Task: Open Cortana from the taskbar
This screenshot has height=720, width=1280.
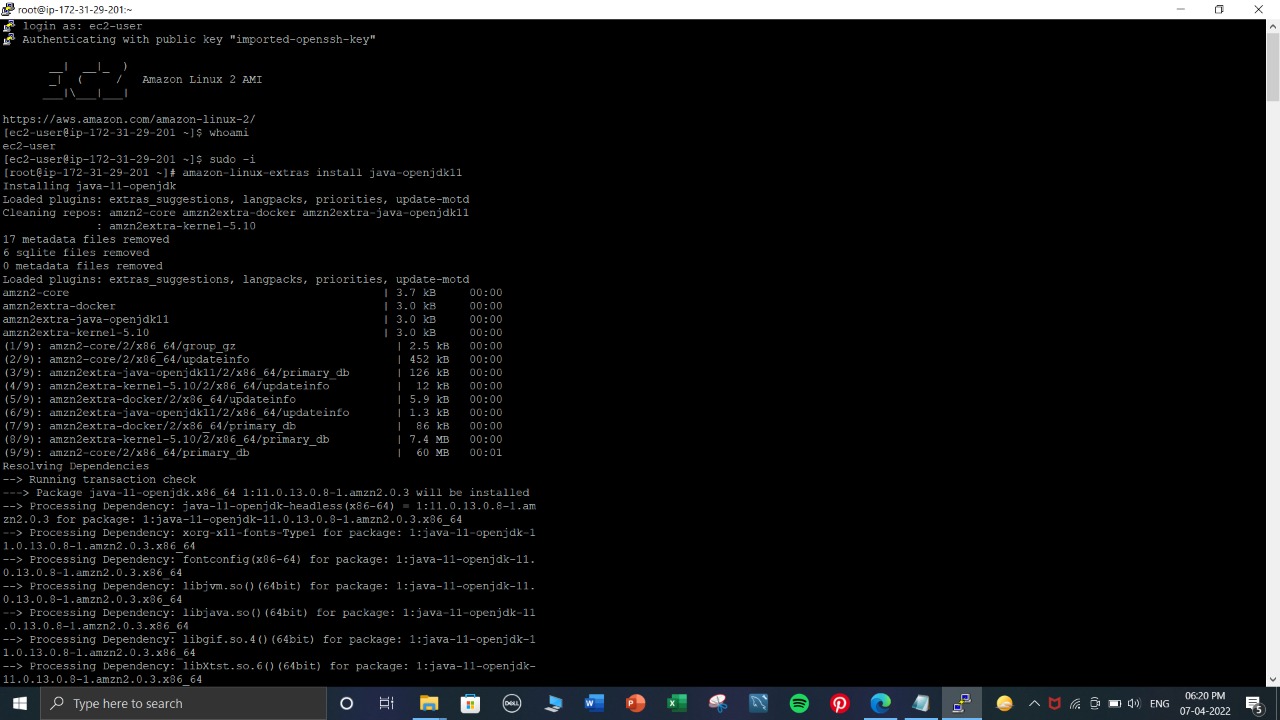Action: click(346, 703)
